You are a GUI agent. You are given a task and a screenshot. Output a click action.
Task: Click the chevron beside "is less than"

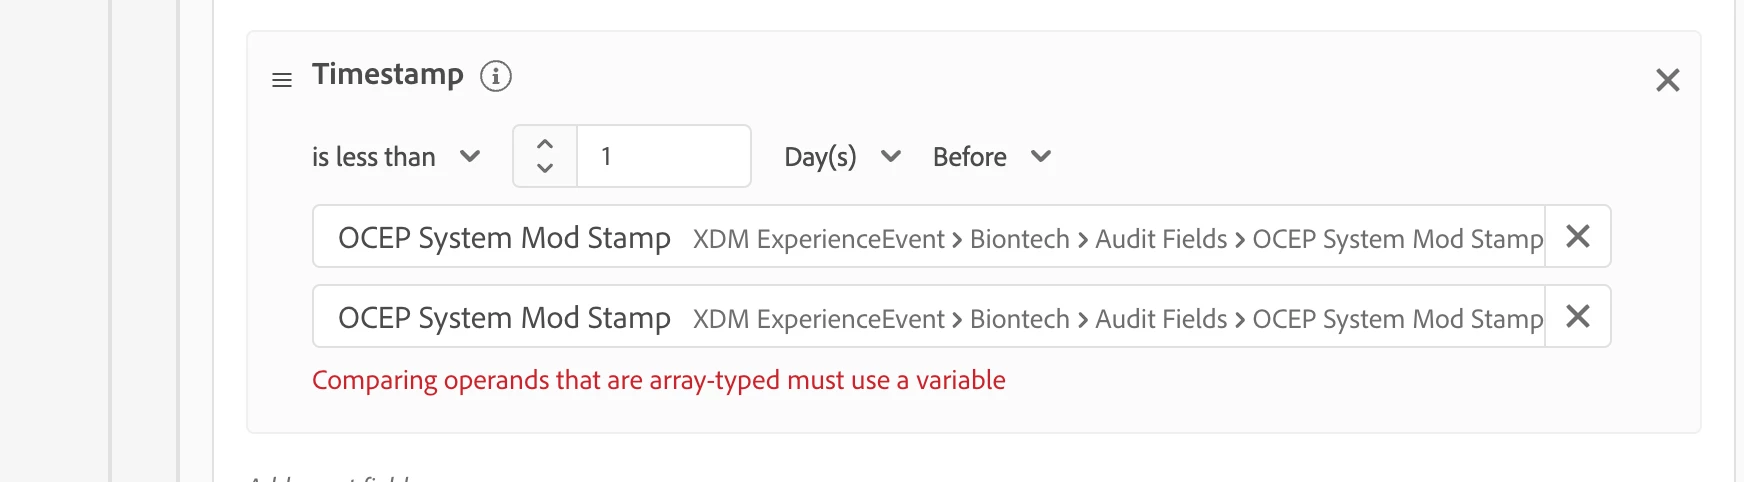(470, 156)
